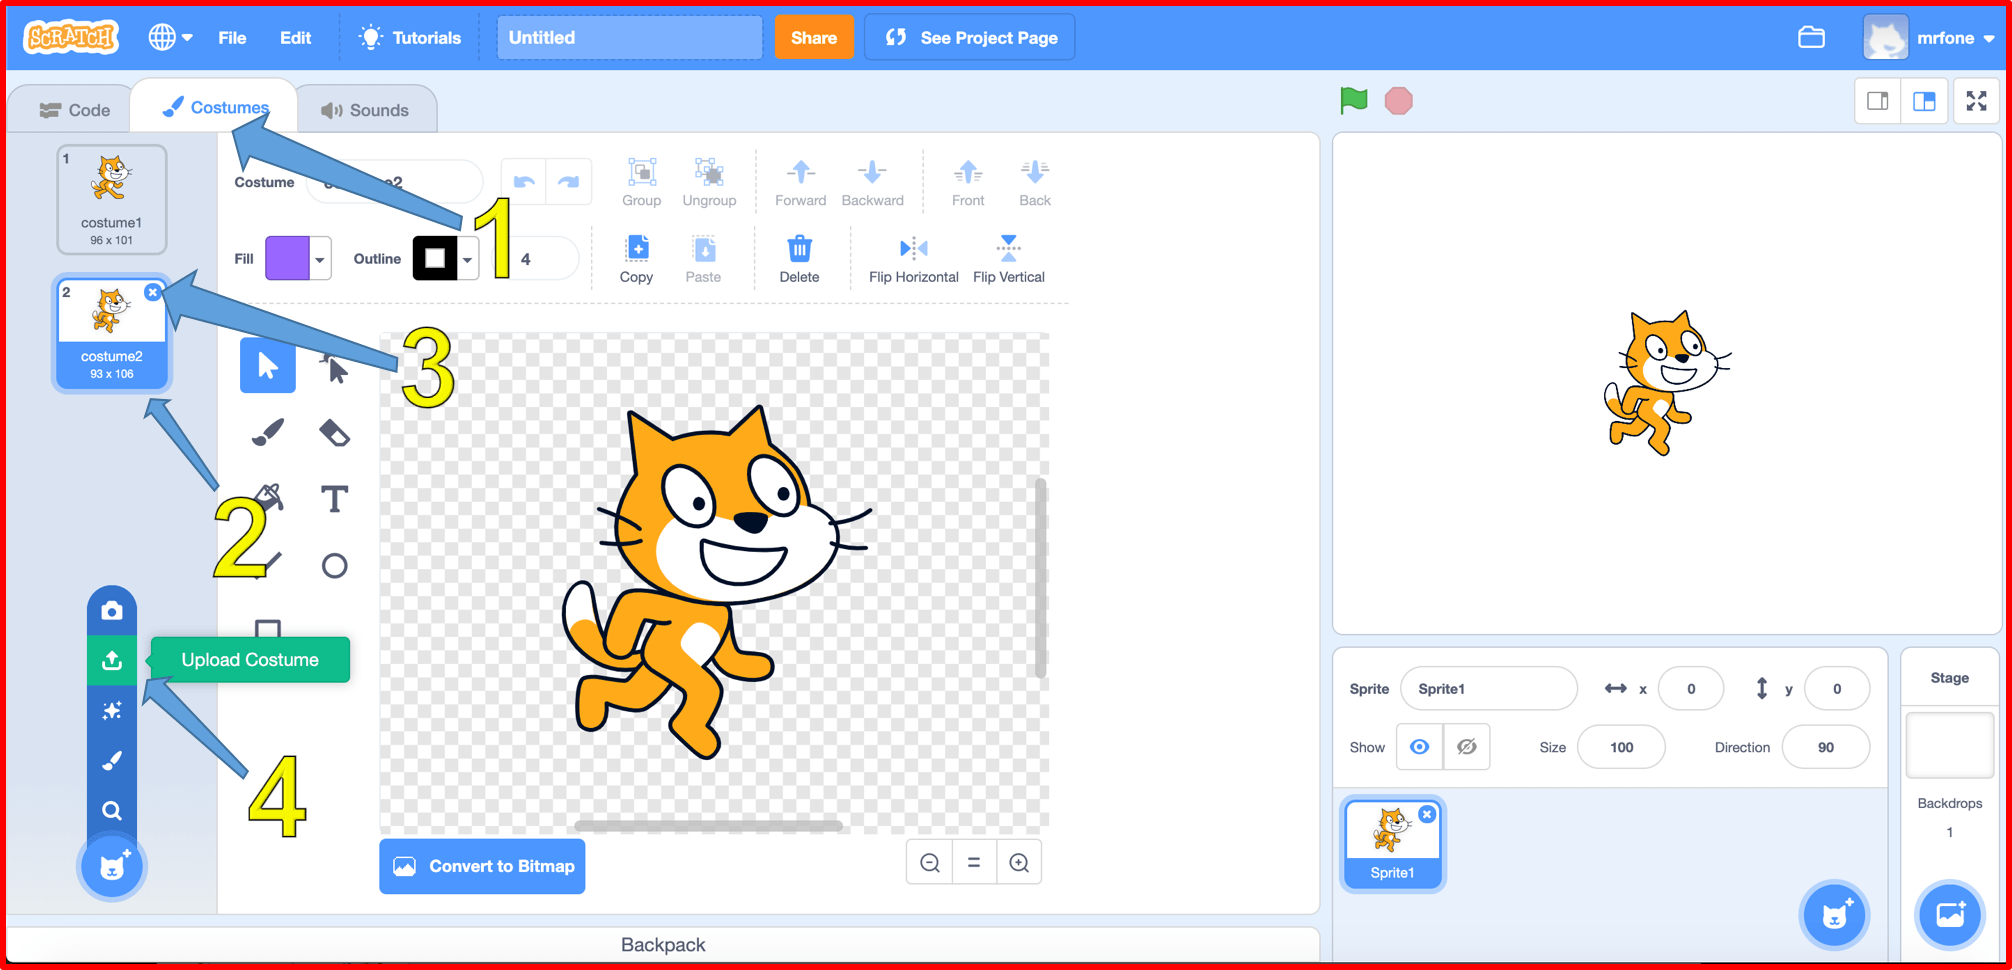Open the Choose a Backdrop button
Viewport: 2012px width, 970px height.
(x=1950, y=914)
